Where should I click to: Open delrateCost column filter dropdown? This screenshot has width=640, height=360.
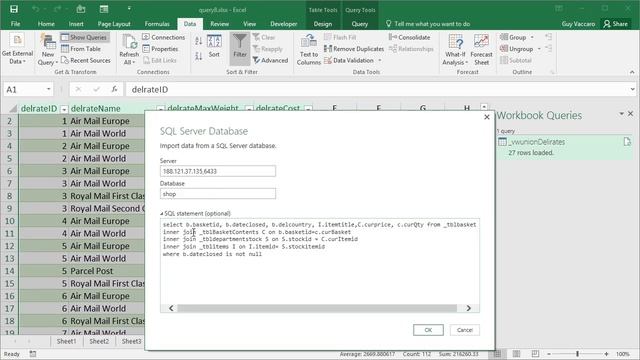pos(309,109)
